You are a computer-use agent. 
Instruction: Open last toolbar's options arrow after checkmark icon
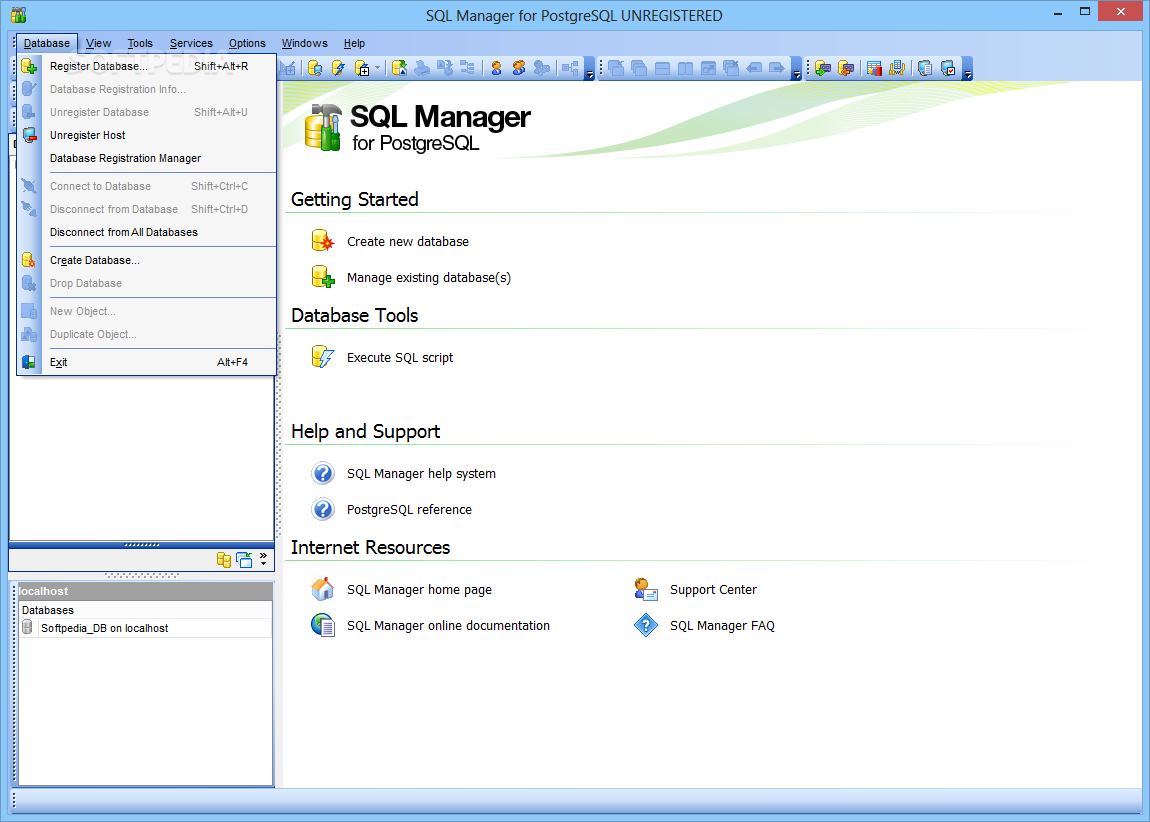[968, 70]
